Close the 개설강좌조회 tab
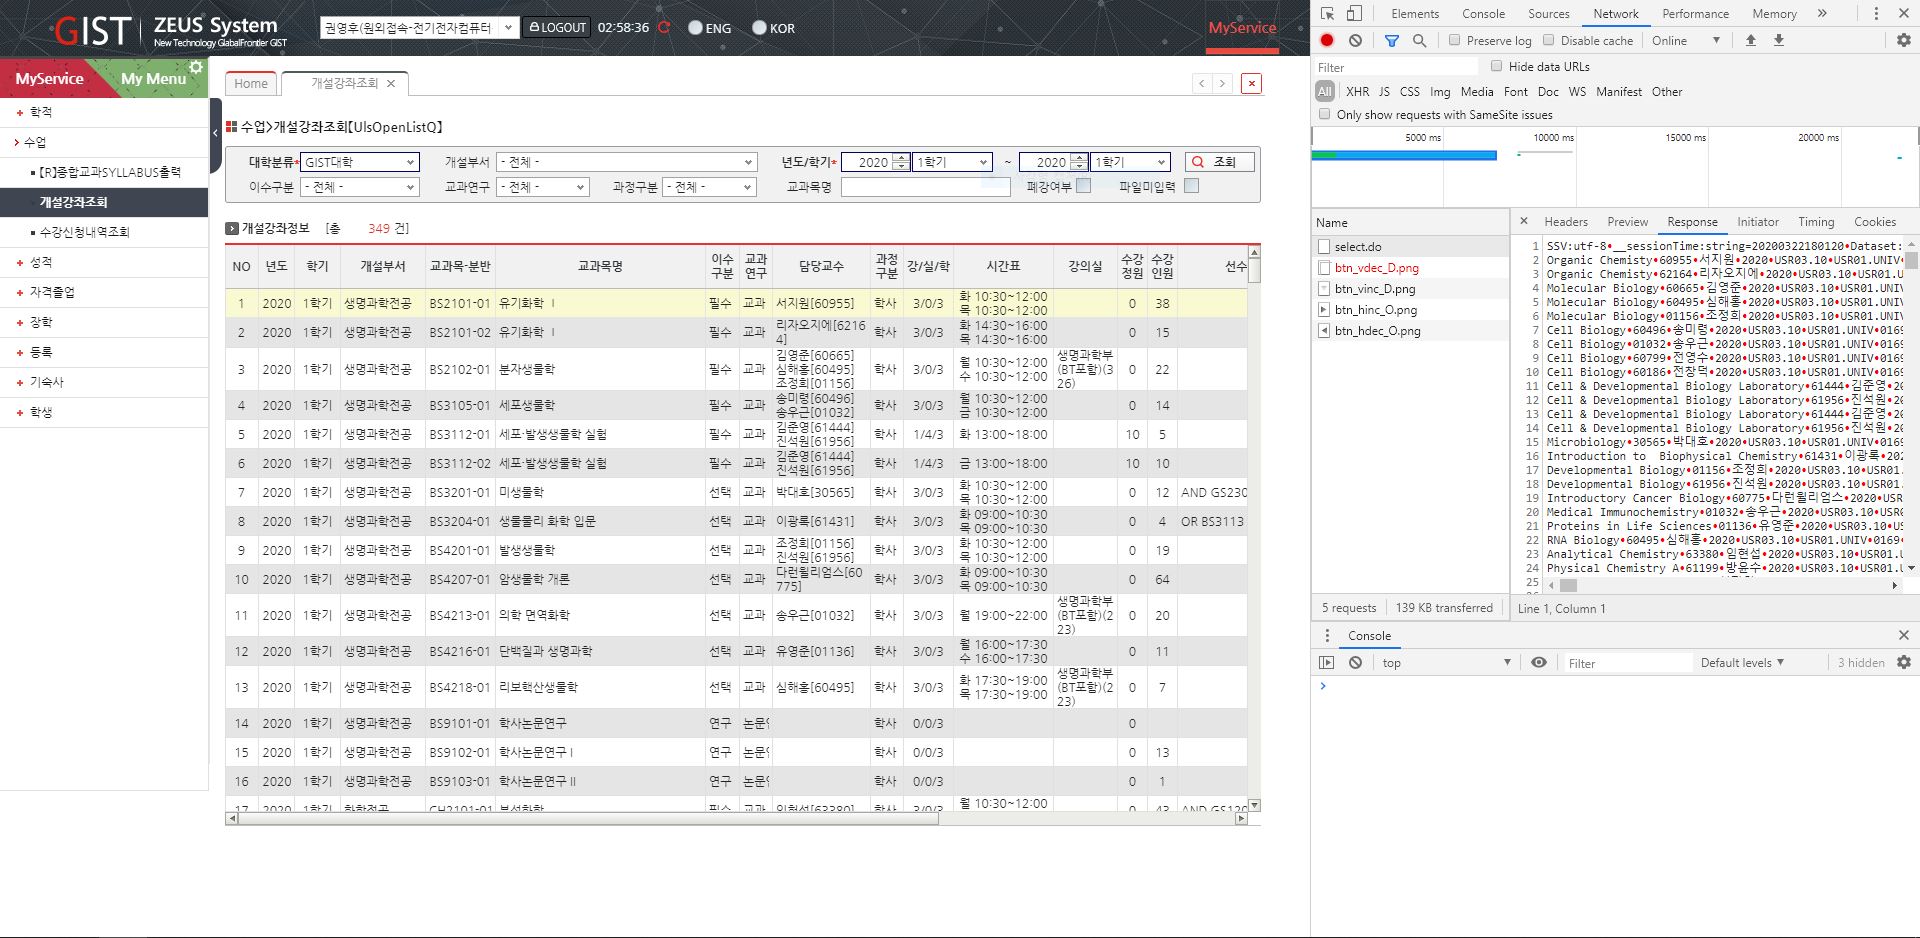The width and height of the screenshot is (1920, 938). pyautogui.click(x=391, y=84)
